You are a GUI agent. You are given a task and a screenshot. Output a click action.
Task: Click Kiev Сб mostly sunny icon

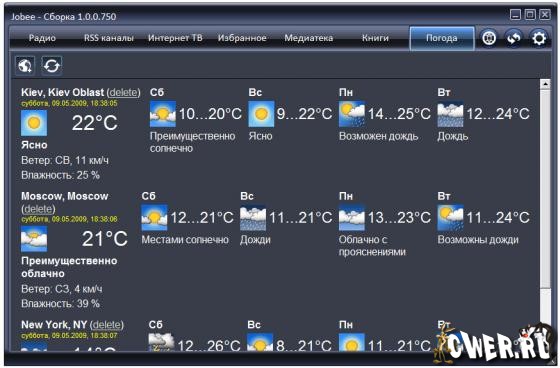coord(163,114)
